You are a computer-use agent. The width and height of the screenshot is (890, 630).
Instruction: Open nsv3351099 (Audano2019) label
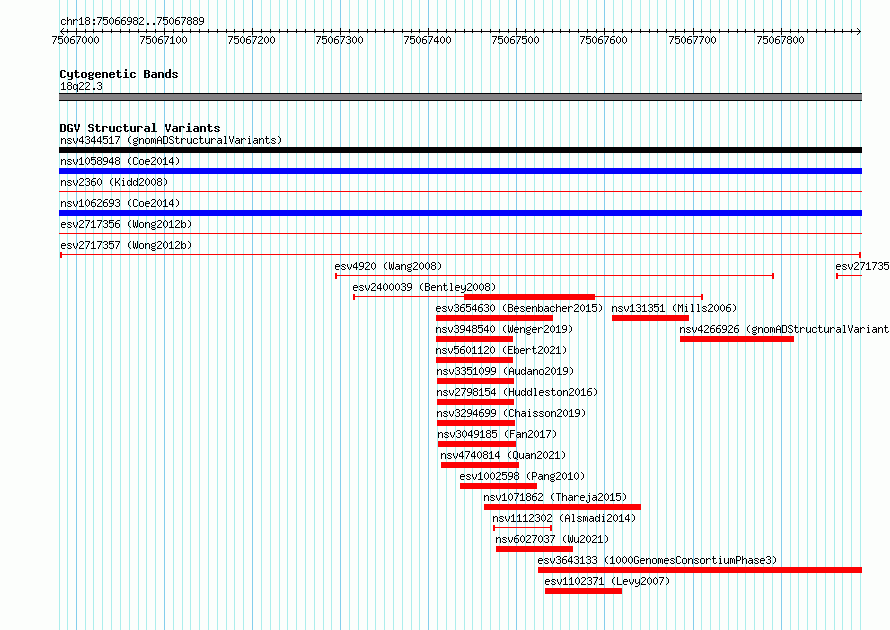click(505, 371)
